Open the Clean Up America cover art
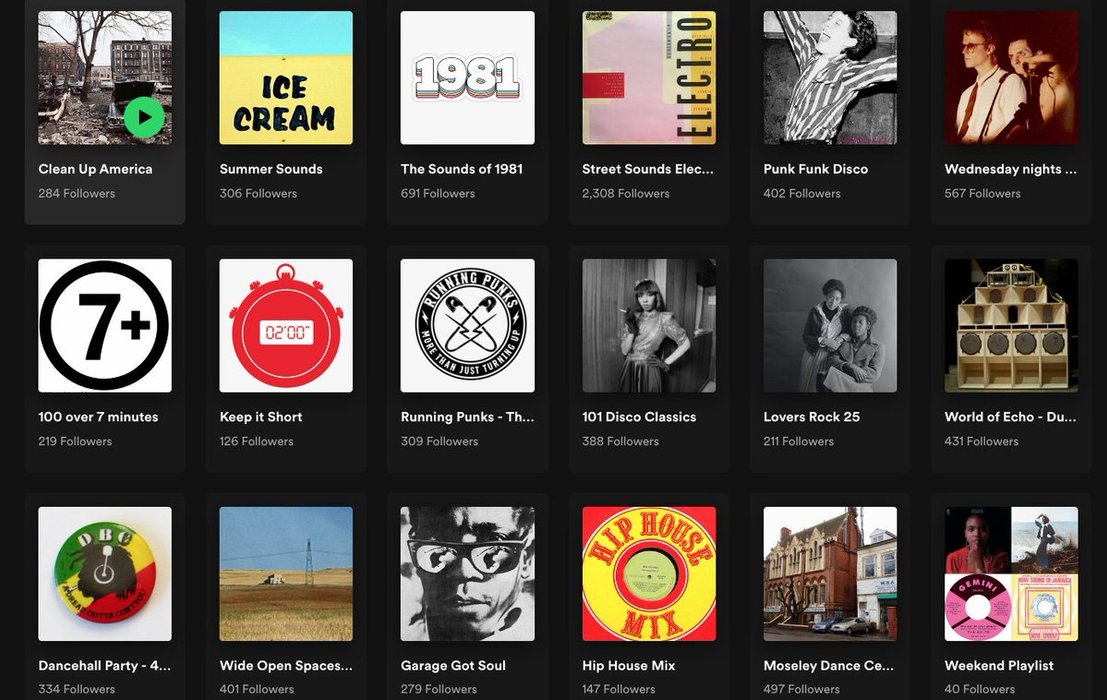The image size is (1107, 700). (x=104, y=78)
